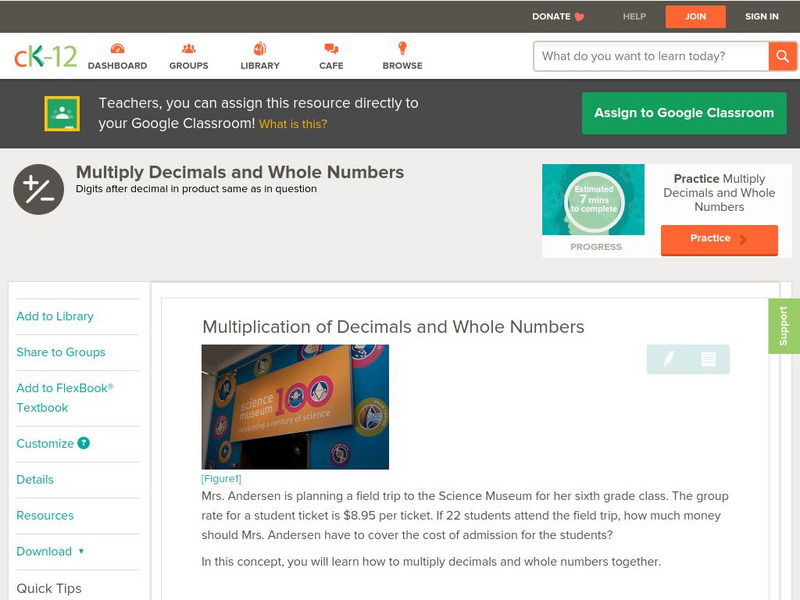
Task: Click Sign In
Action: click(x=761, y=17)
